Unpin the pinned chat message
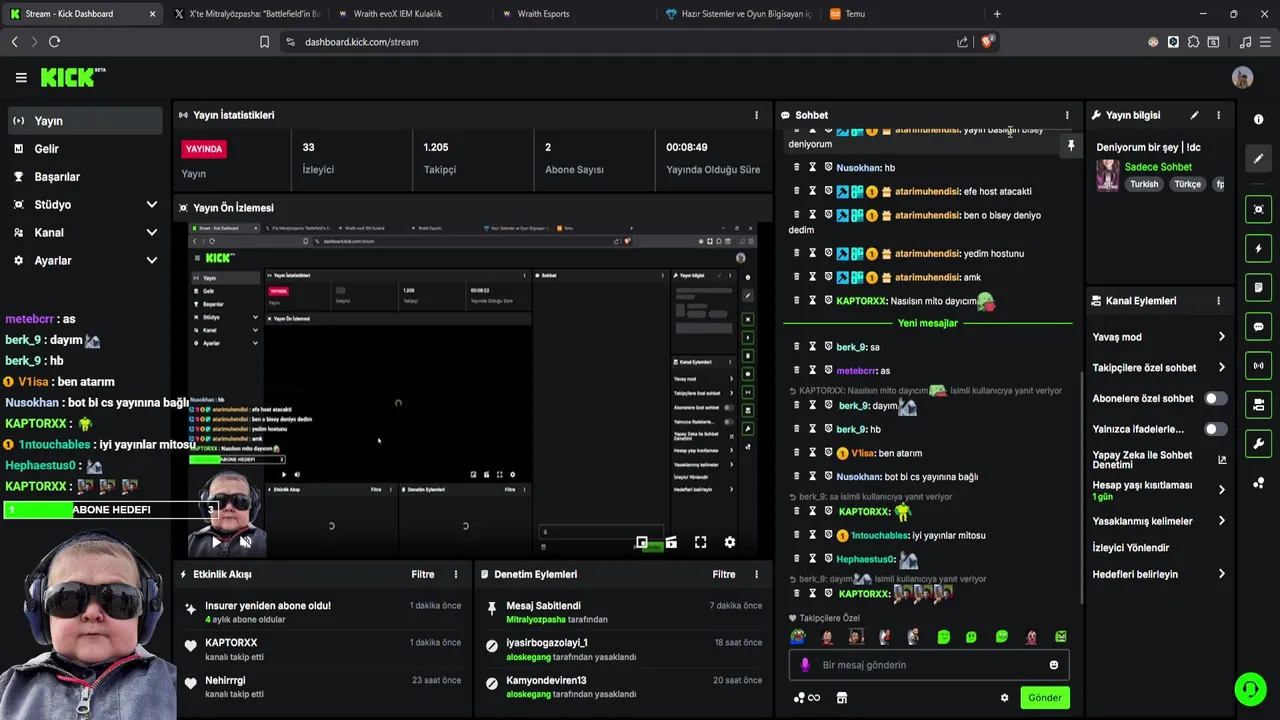 [1071, 146]
